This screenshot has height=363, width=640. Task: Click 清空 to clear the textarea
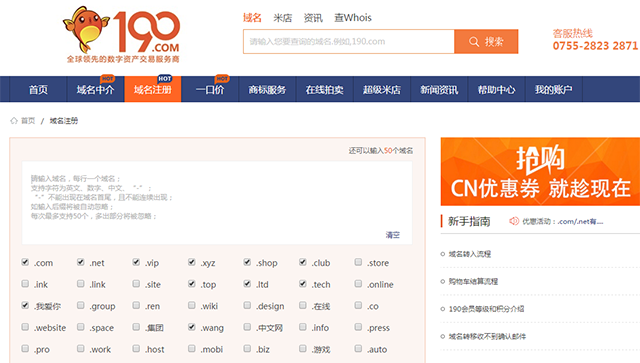click(393, 235)
